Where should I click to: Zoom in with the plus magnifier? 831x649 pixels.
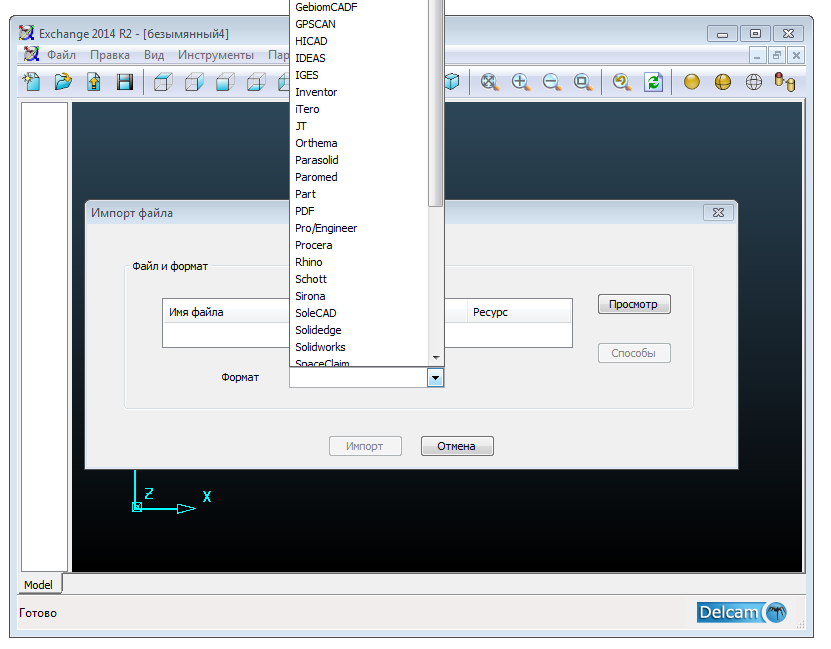coord(521,82)
